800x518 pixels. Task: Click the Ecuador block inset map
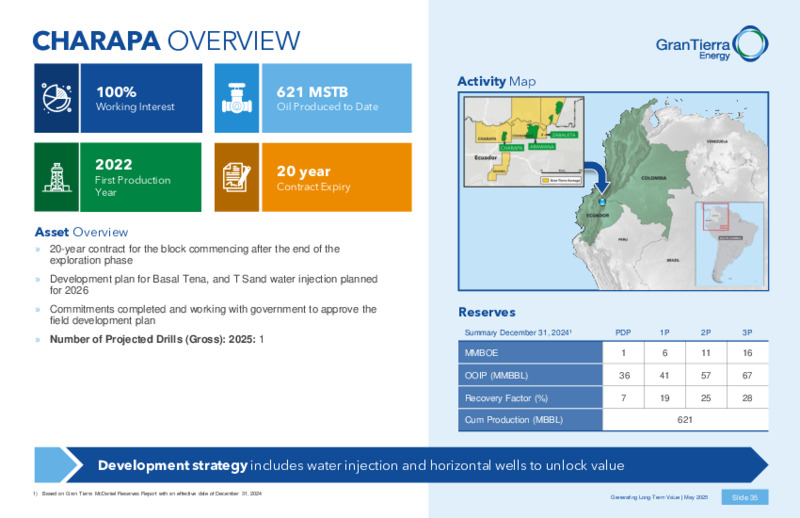pos(523,141)
